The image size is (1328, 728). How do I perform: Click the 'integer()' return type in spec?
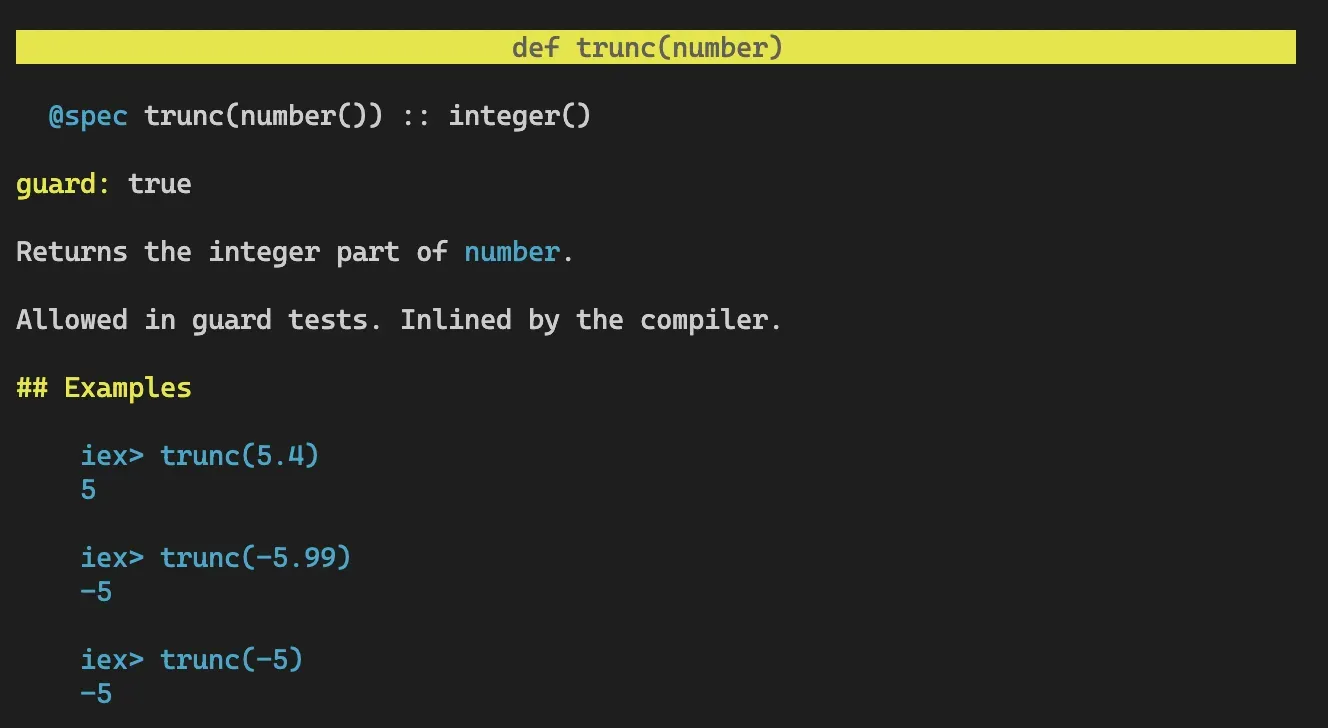click(x=520, y=116)
